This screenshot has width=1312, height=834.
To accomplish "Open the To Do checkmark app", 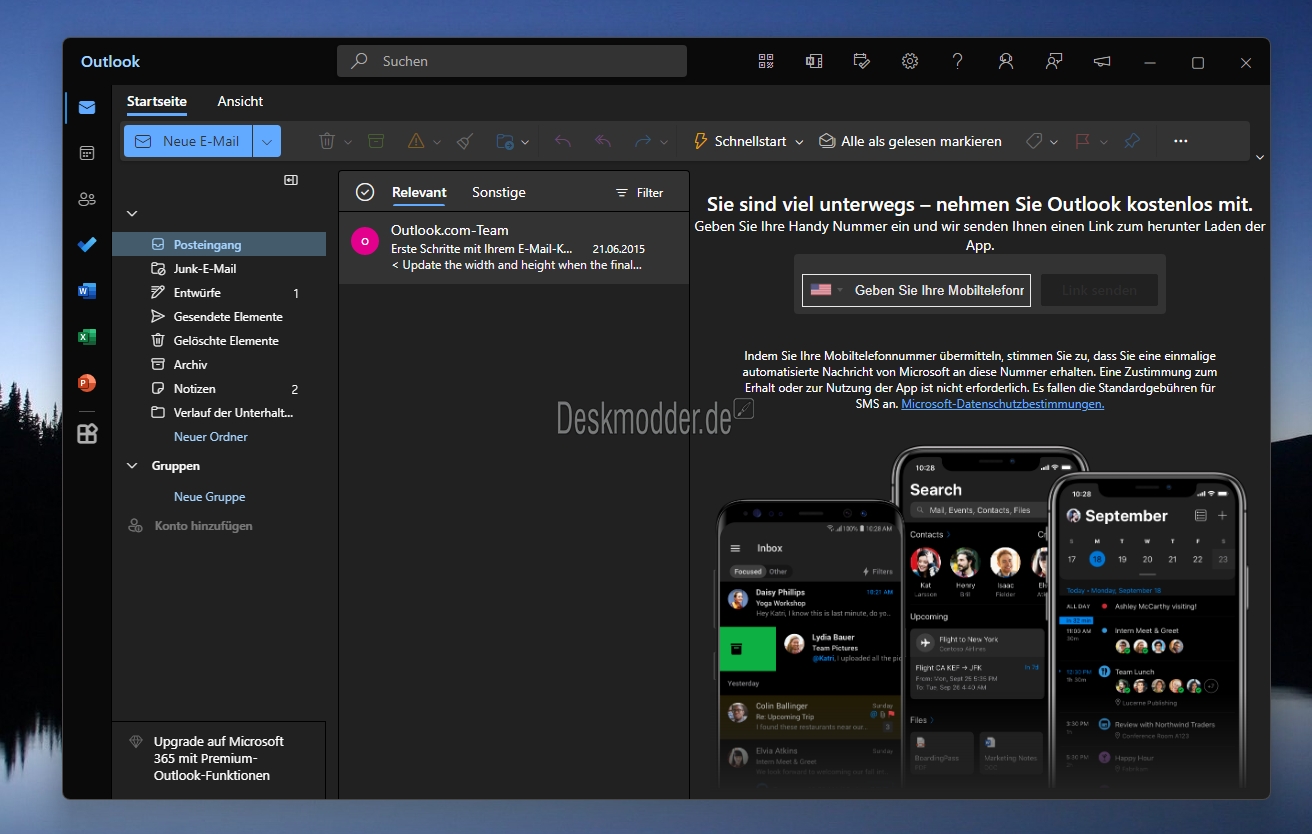I will [87, 244].
